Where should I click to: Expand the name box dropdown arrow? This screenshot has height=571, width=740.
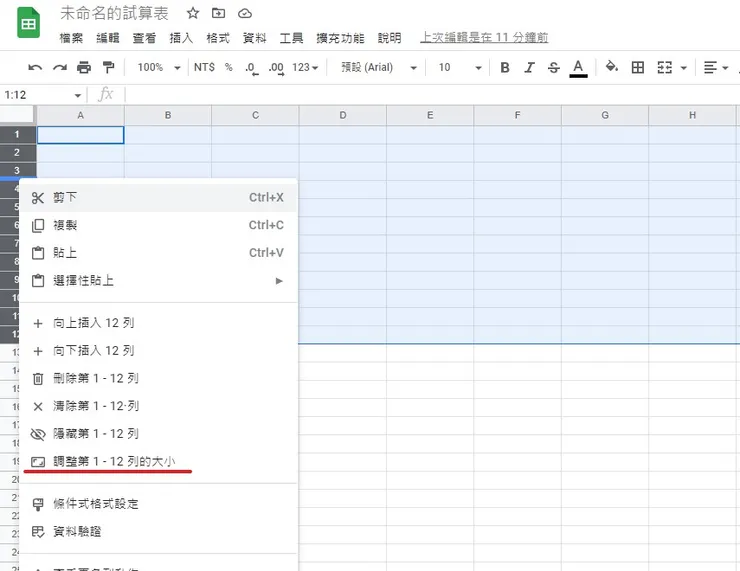click(x=77, y=95)
